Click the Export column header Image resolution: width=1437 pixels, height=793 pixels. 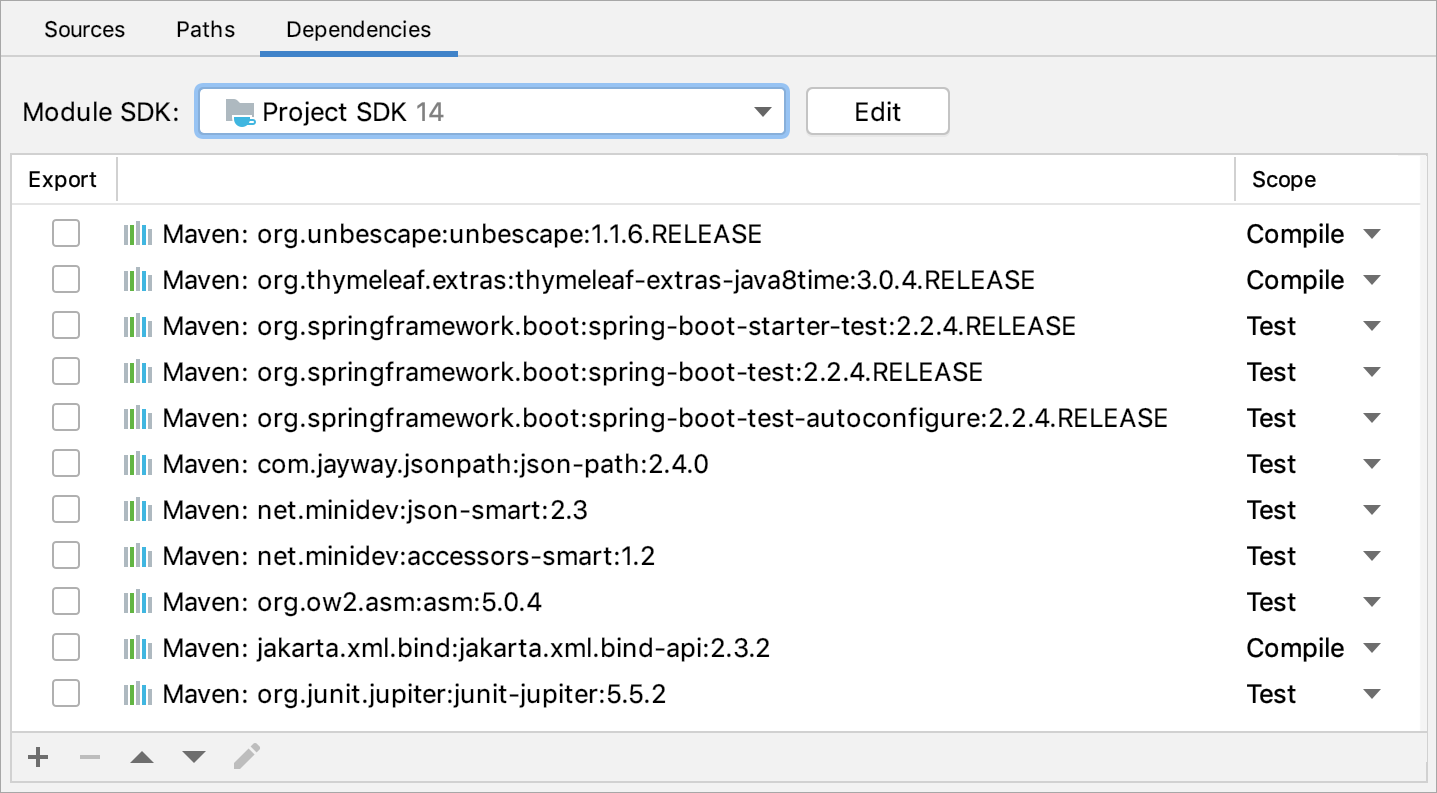click(x=62, y=180)
